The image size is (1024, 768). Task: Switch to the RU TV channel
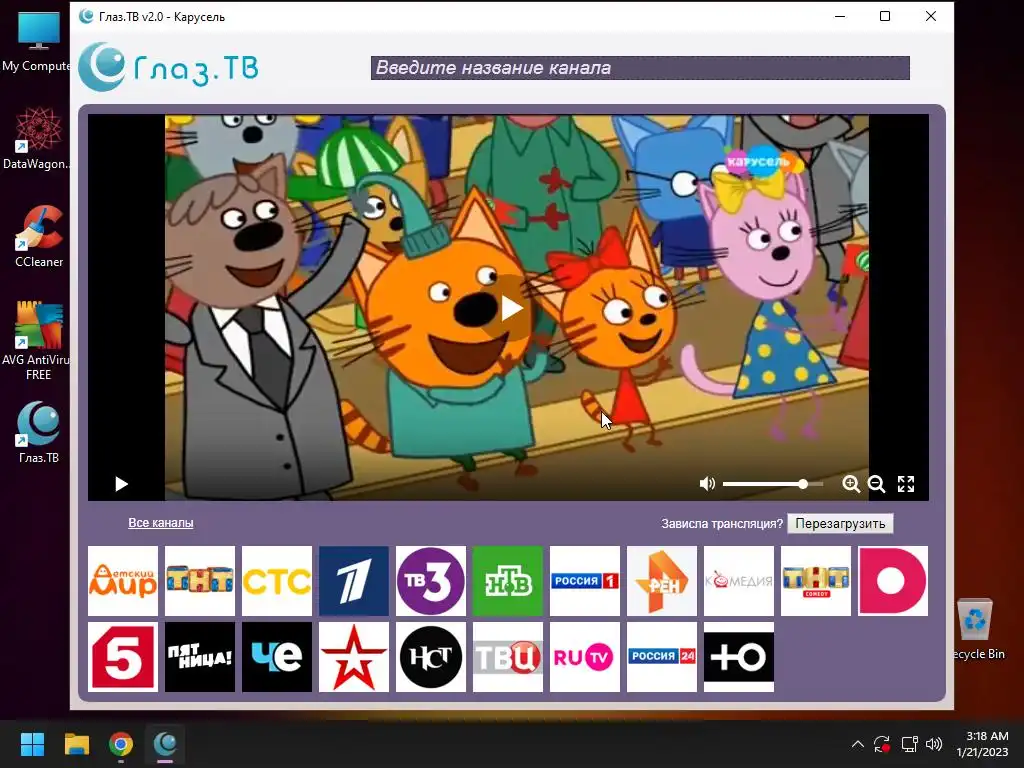[584, 657]
